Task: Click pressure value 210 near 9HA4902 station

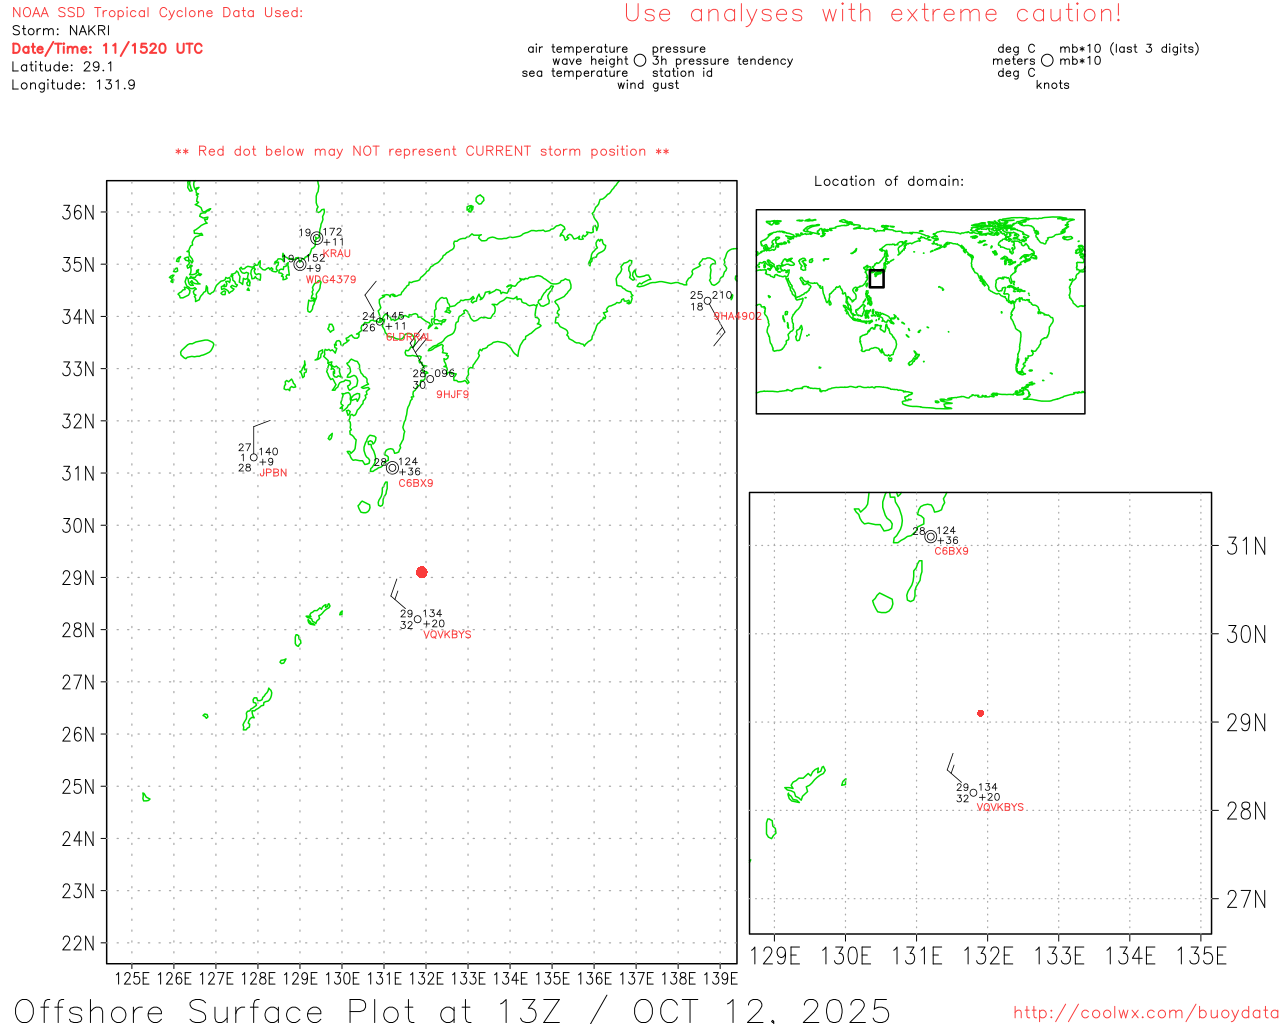Action: pos(722,296)
